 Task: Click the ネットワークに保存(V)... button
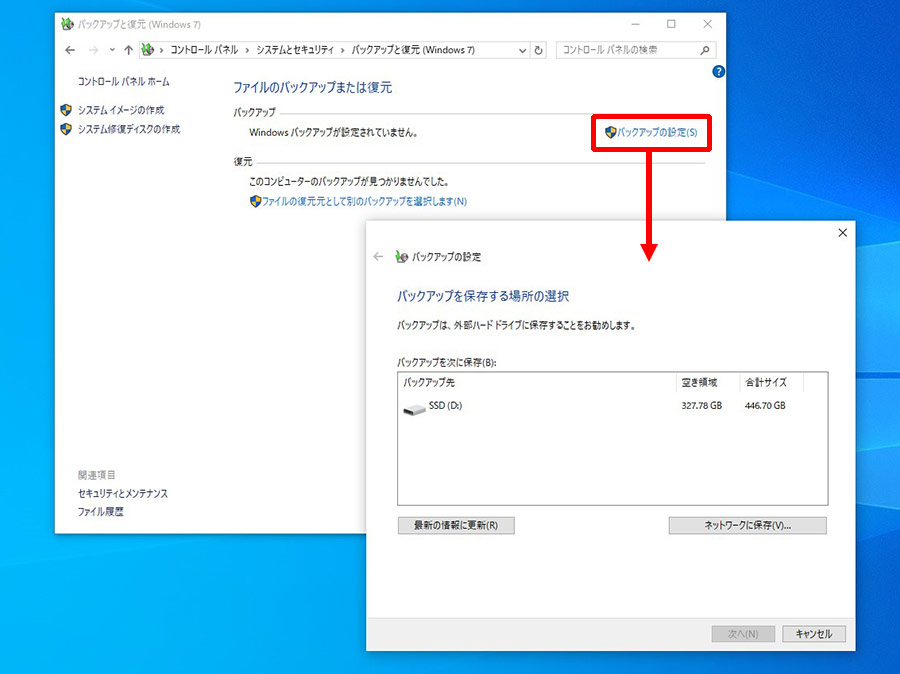[747, 525]
